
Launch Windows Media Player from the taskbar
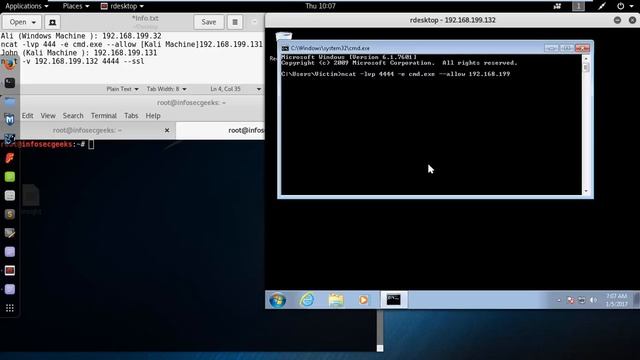tap(363, 300)
